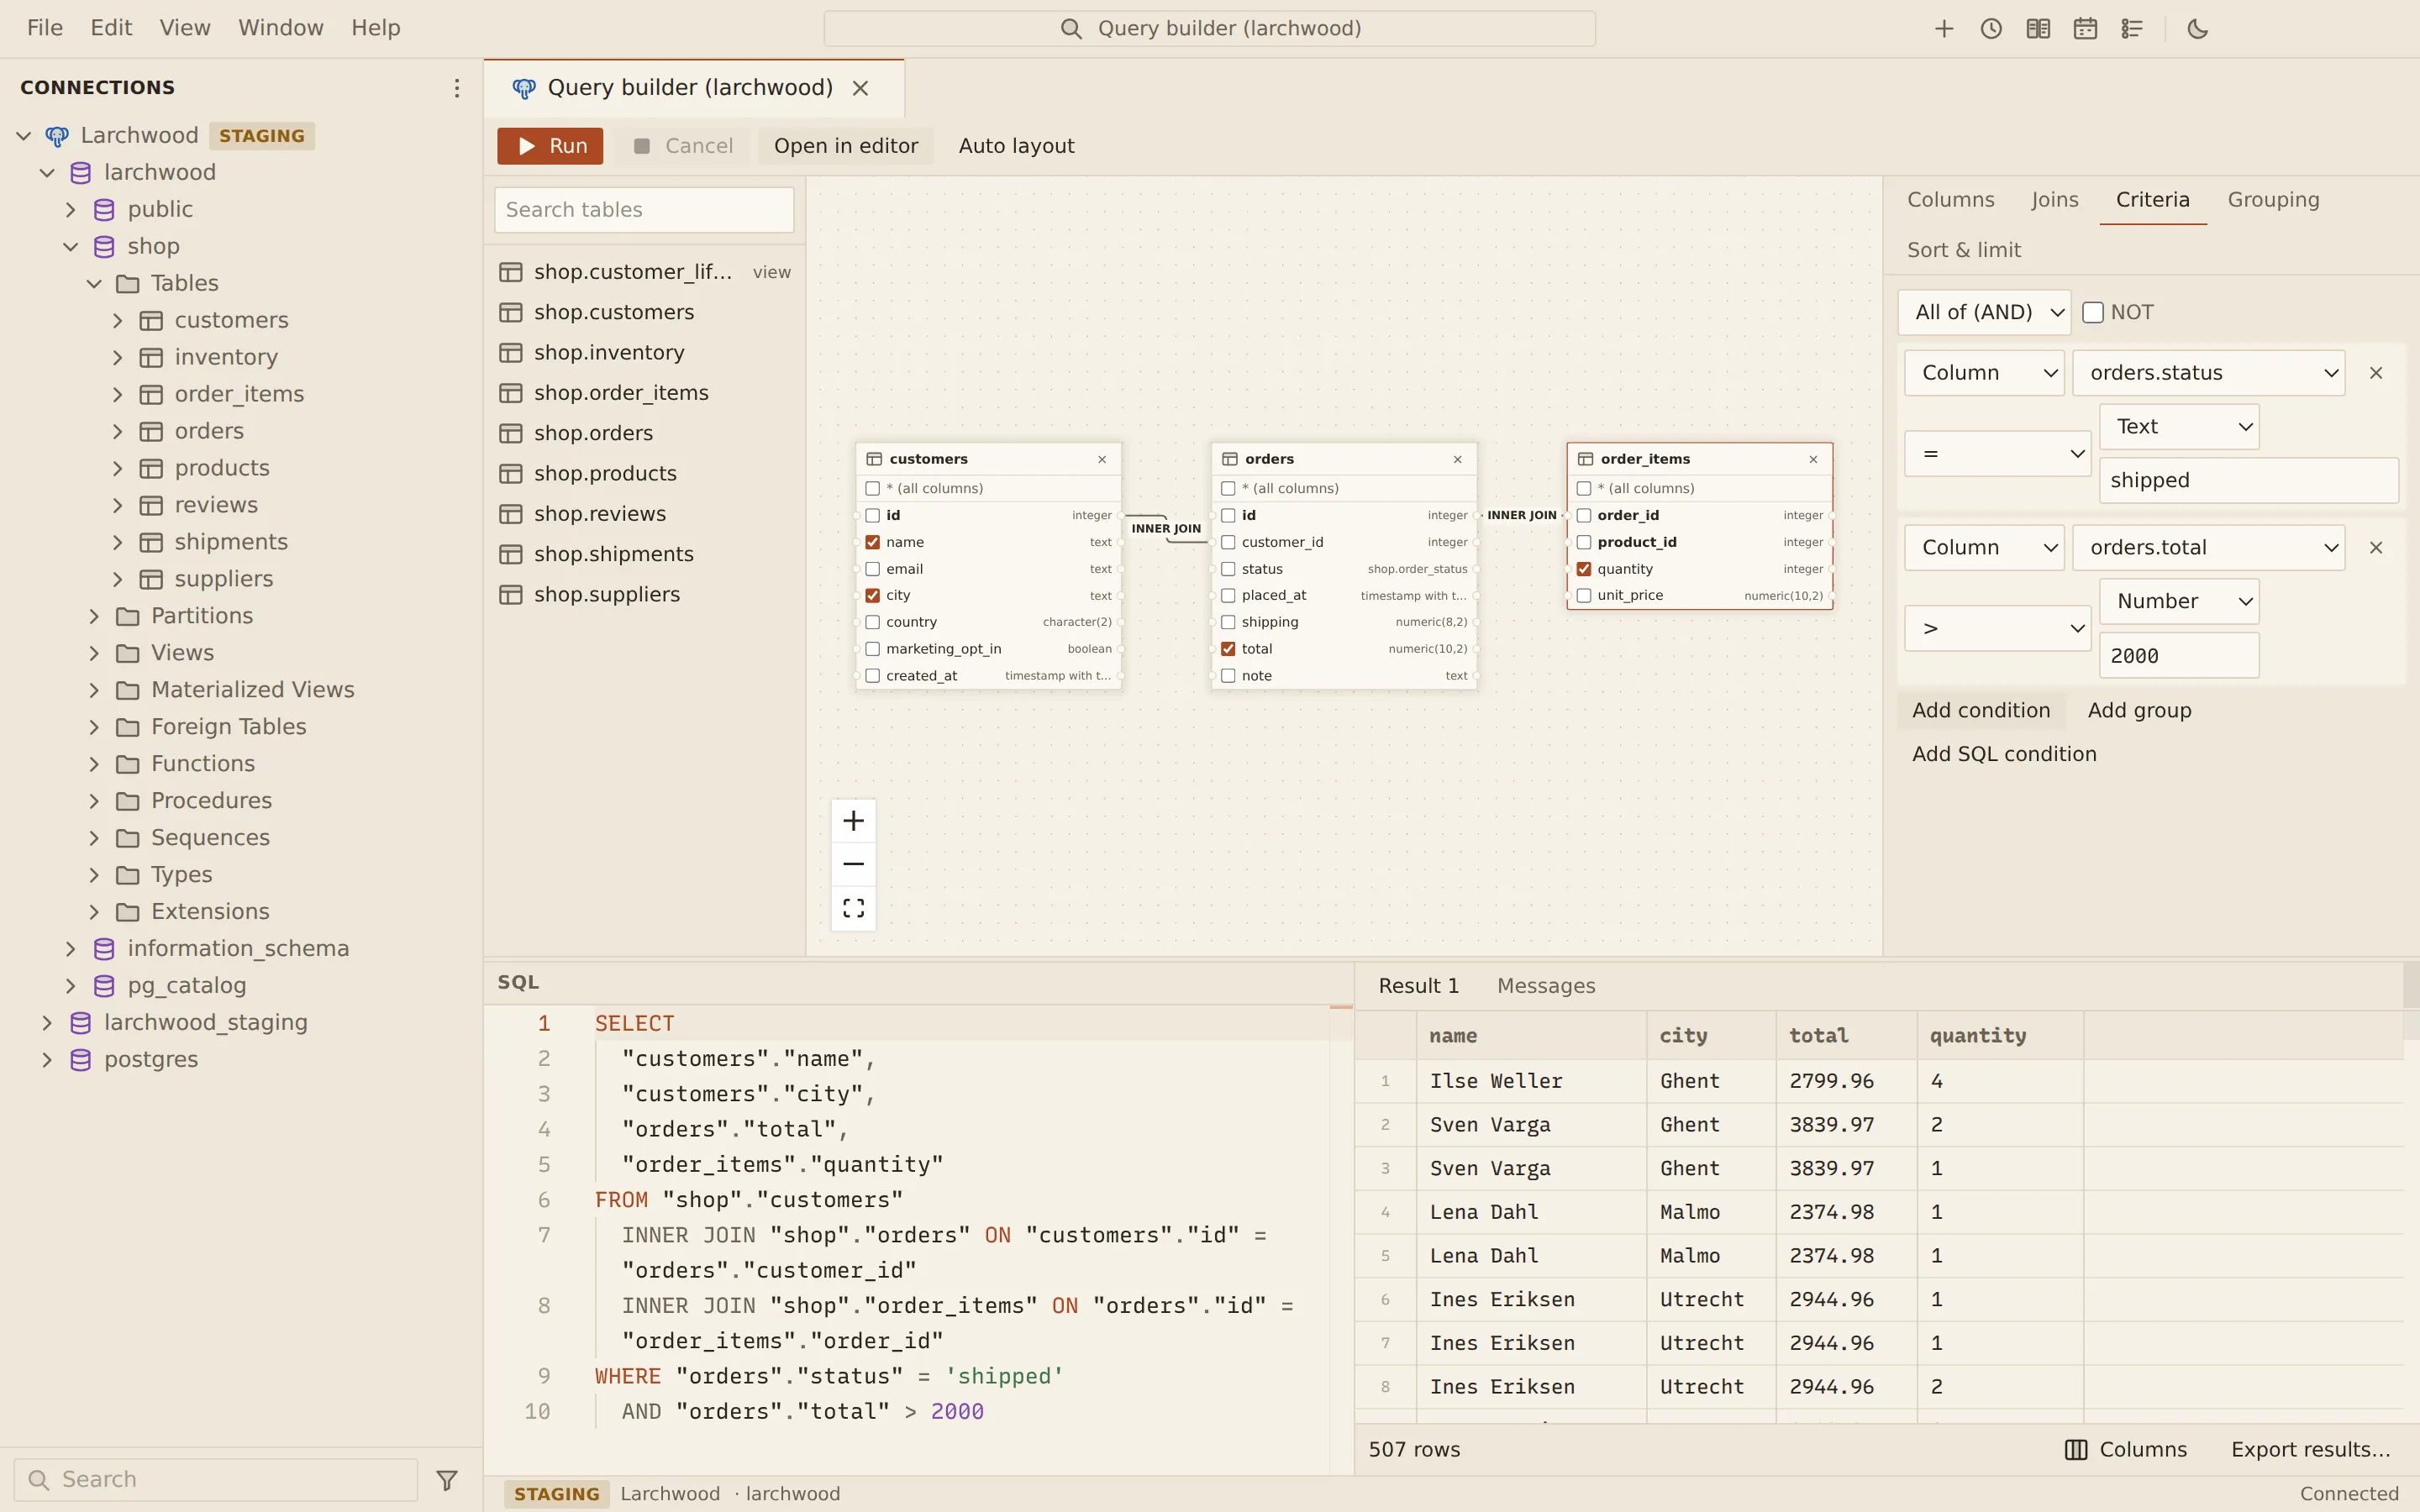Image resolution: width=2420 pixels, height=1512 pixels.
Task: Open the Number value type dropdown
Action: coord(2179,601)
